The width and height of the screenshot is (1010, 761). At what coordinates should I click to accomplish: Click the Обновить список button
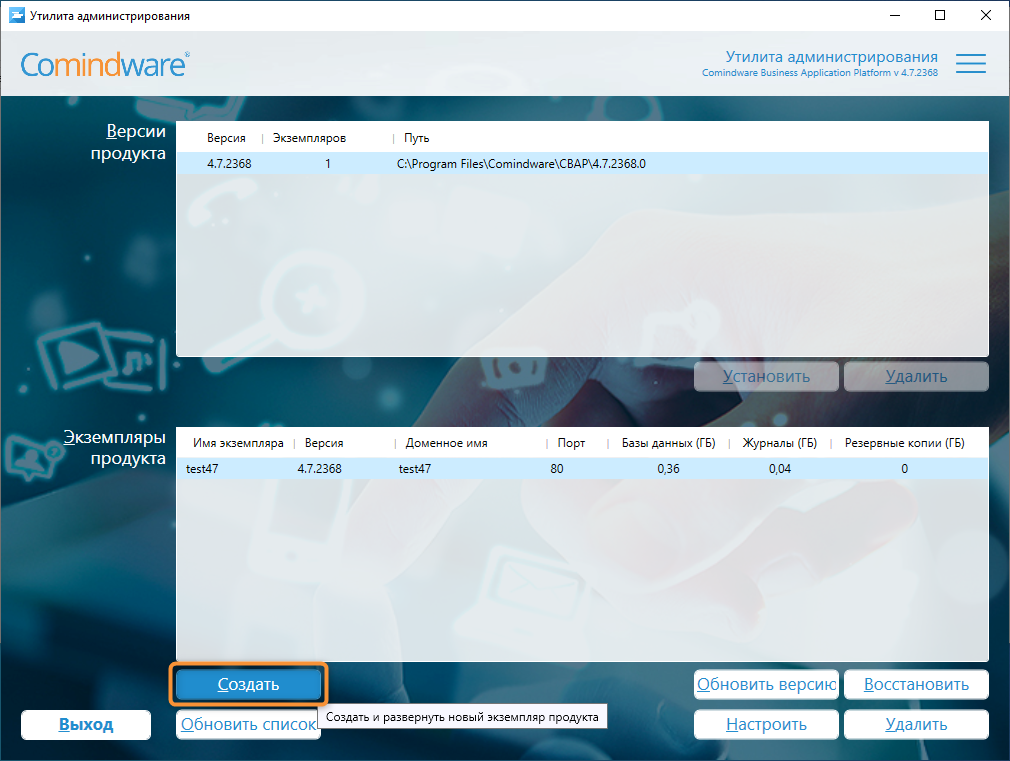coord(248,724)
